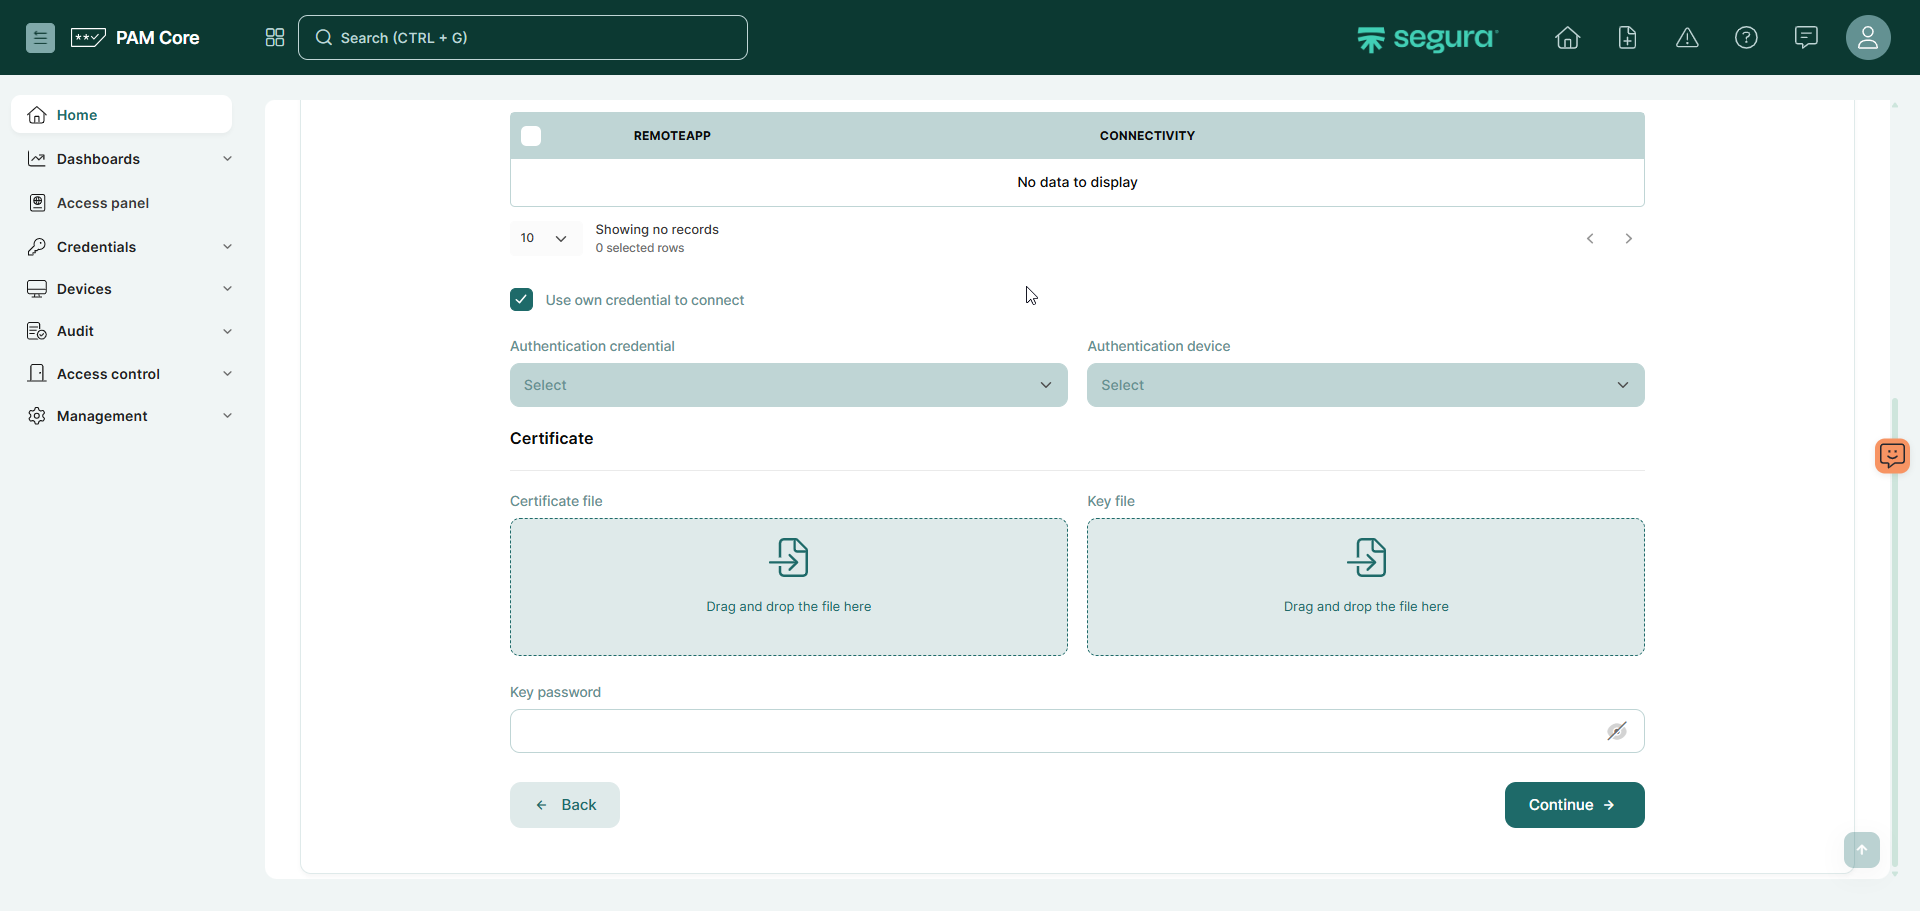Viewport: 1920px width, 911px height.
Task: Open the messages chat icon in header
Action: [1806, 38]
